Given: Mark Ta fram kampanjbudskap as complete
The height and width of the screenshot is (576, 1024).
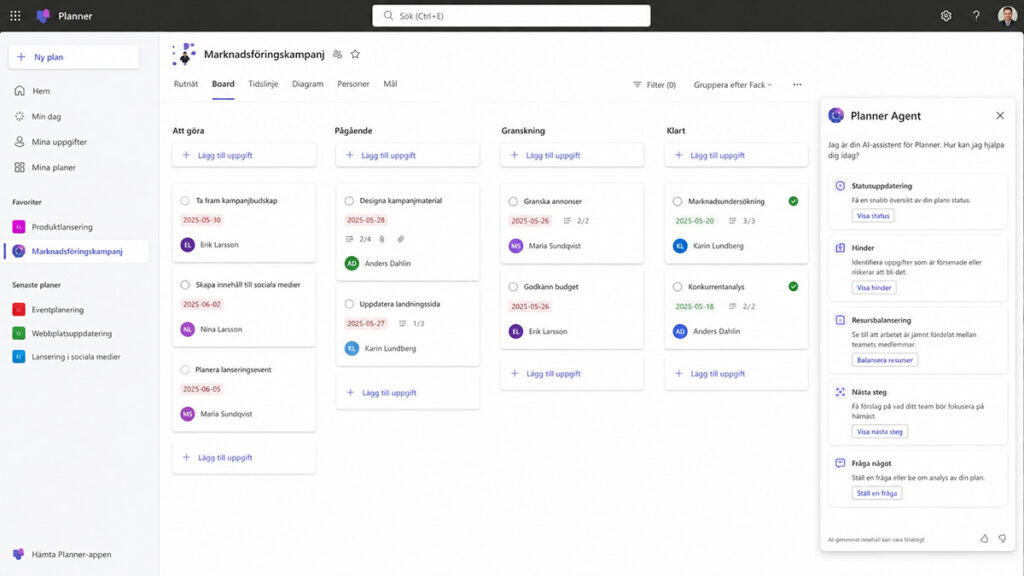Looking at the screenshot, I should click(x=185, y=201).
